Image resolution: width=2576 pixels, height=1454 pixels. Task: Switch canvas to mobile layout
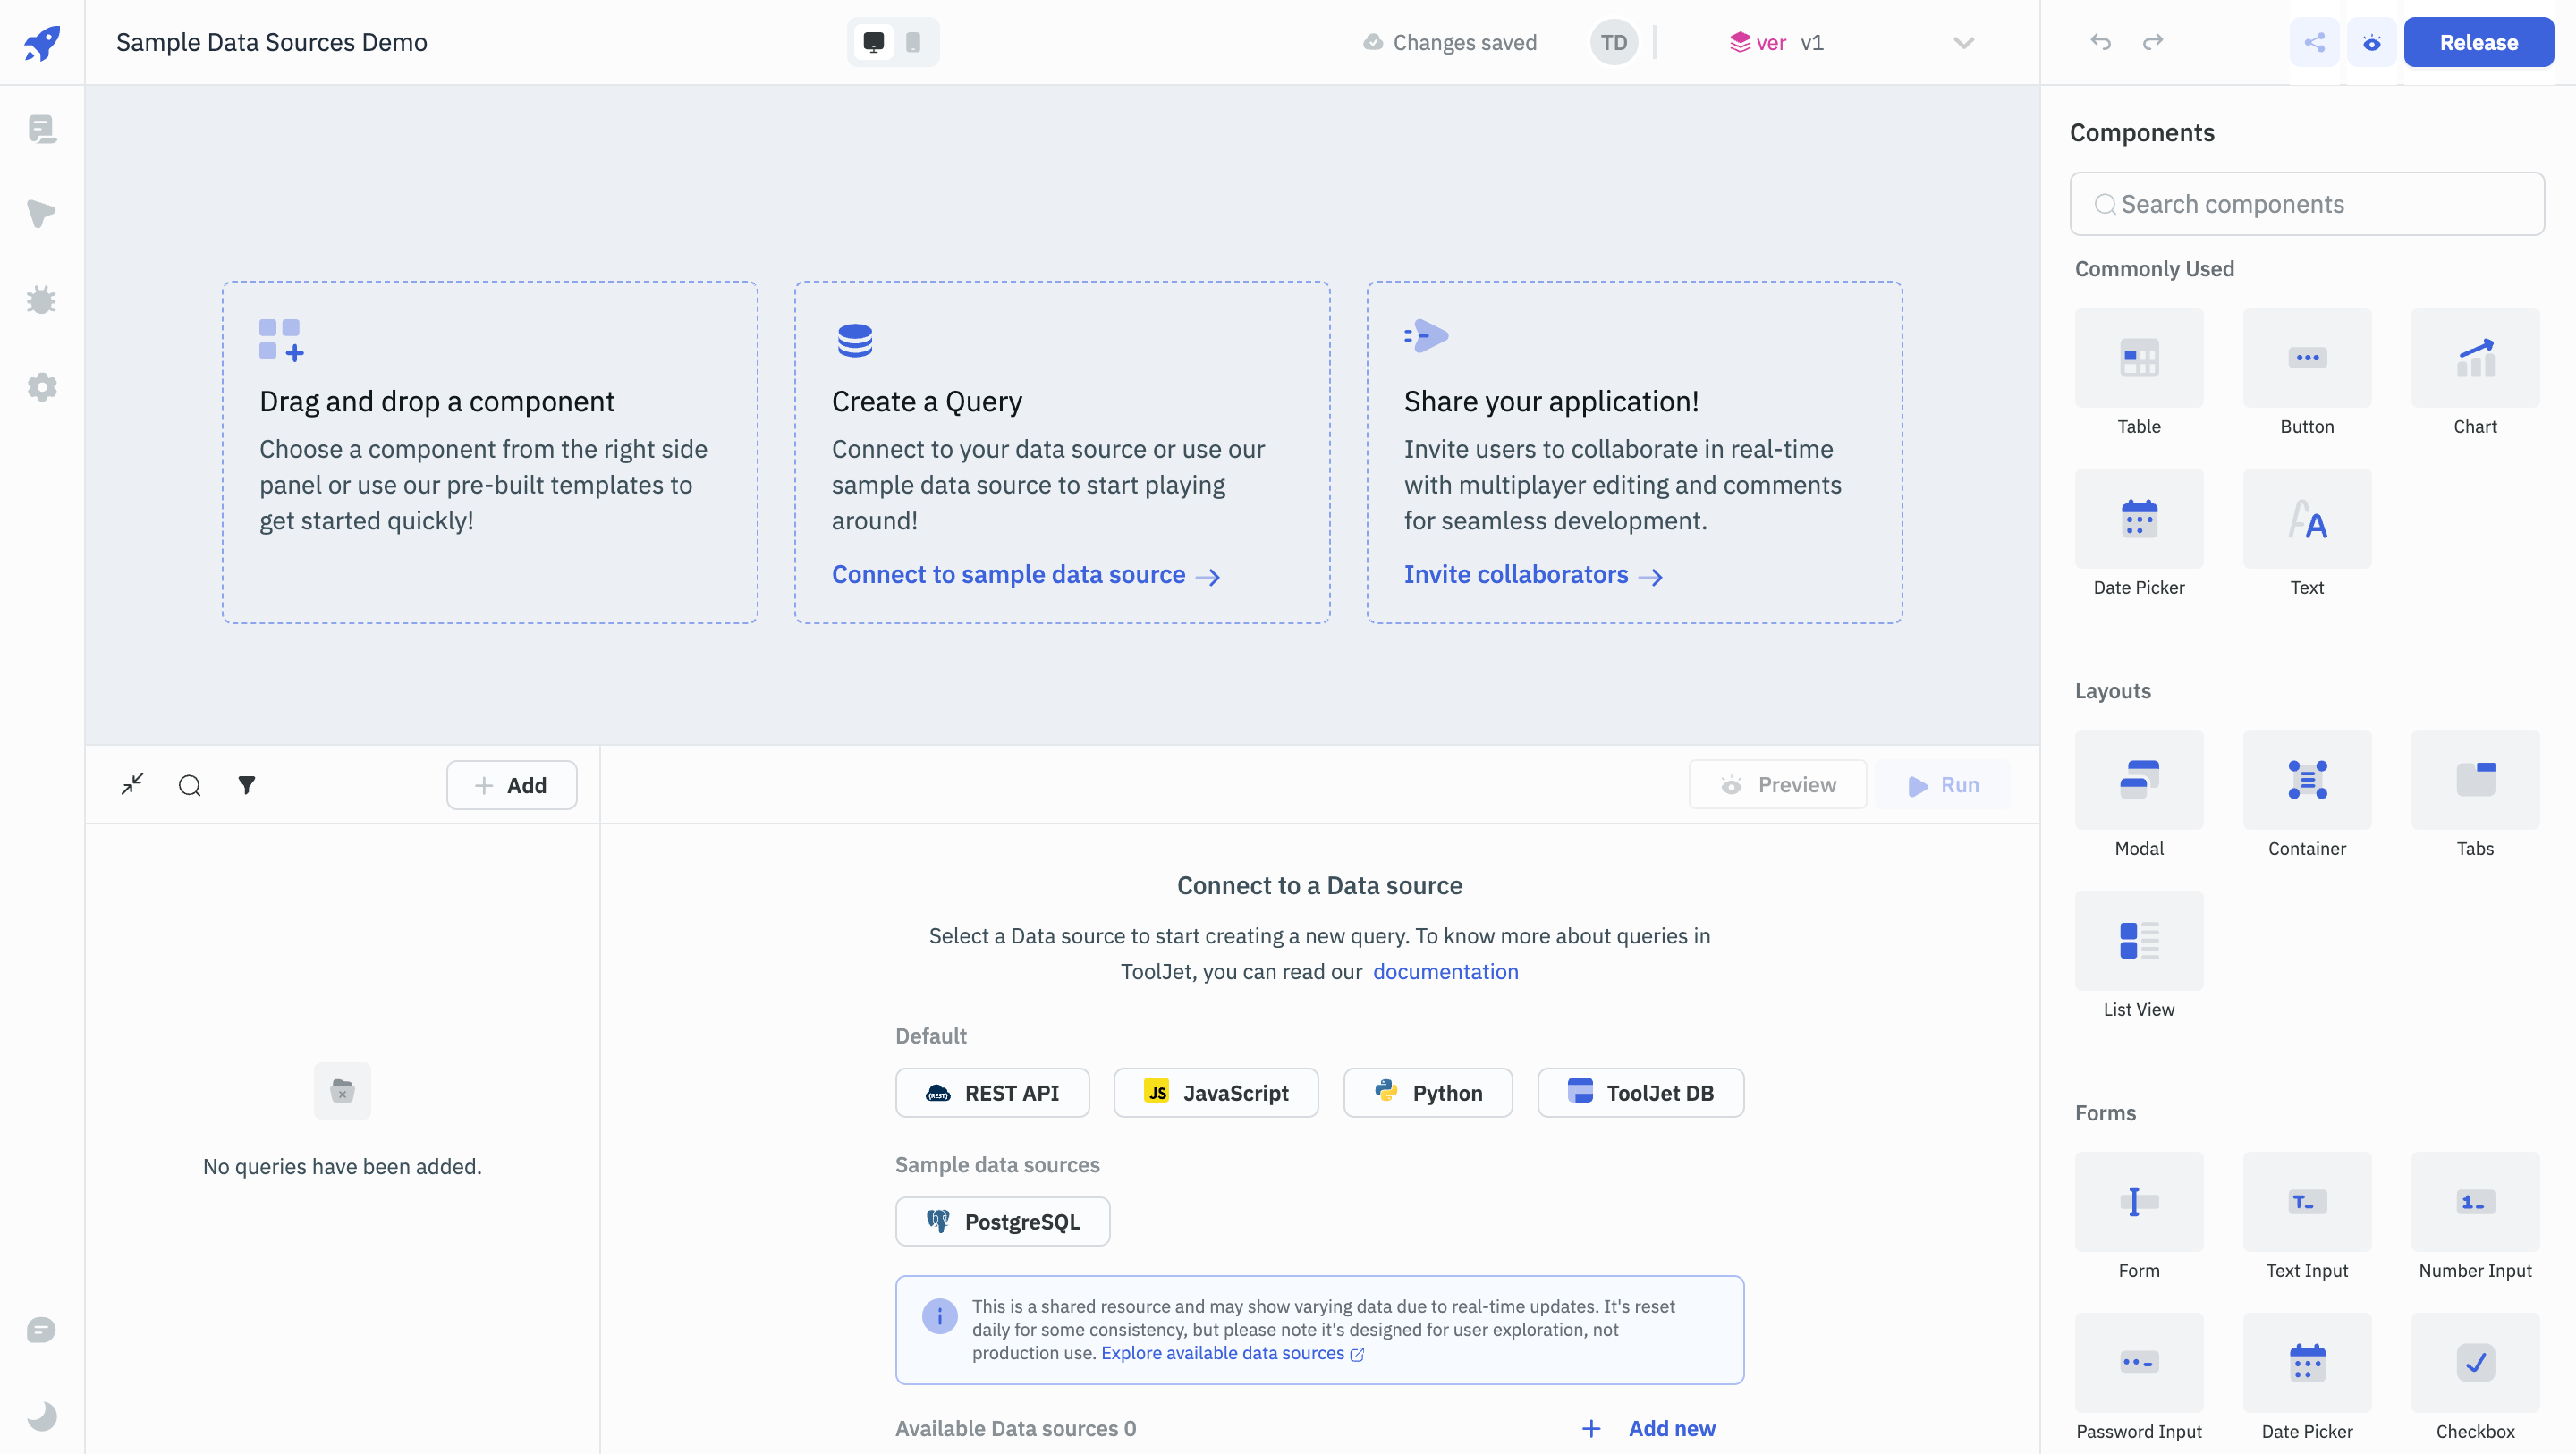[x=913, y=42]
